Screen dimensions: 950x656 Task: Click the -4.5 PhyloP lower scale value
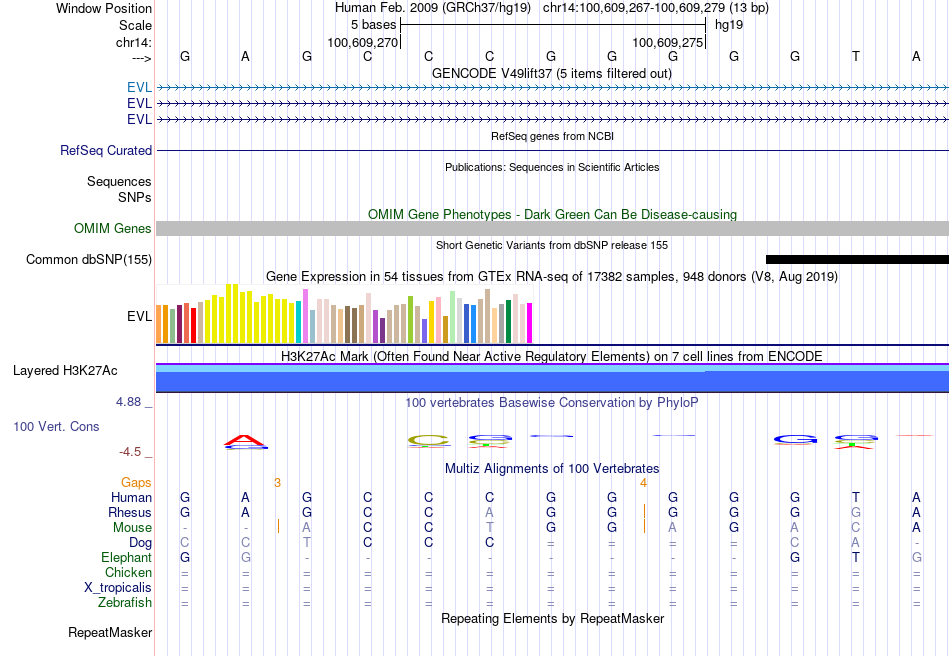pyautogui.click(x=130, y=452)
